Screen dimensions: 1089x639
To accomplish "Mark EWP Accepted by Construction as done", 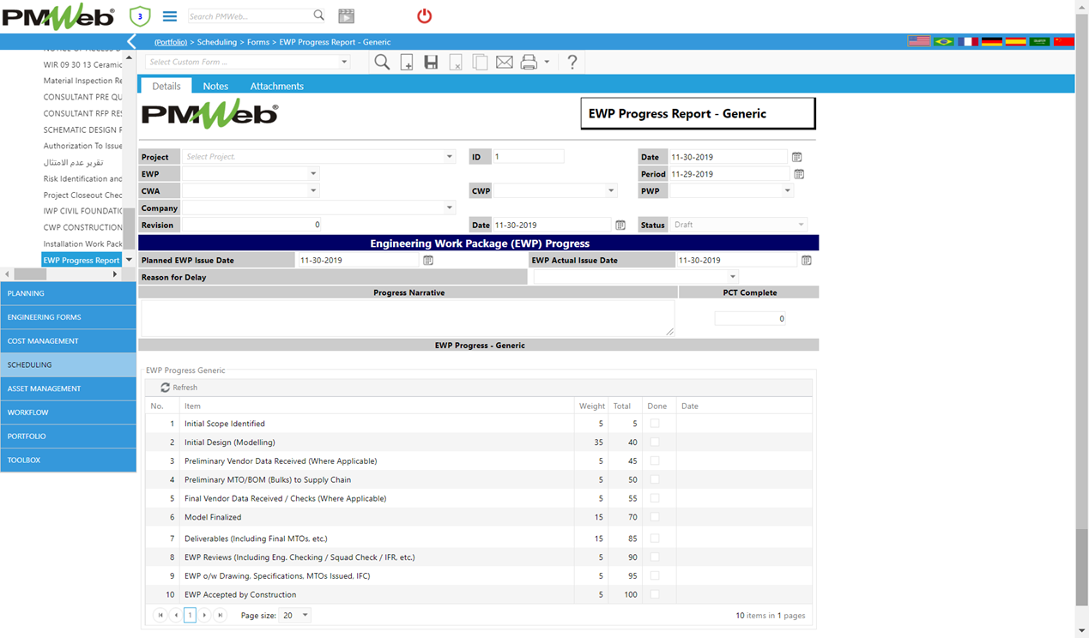I will point(655,594).
